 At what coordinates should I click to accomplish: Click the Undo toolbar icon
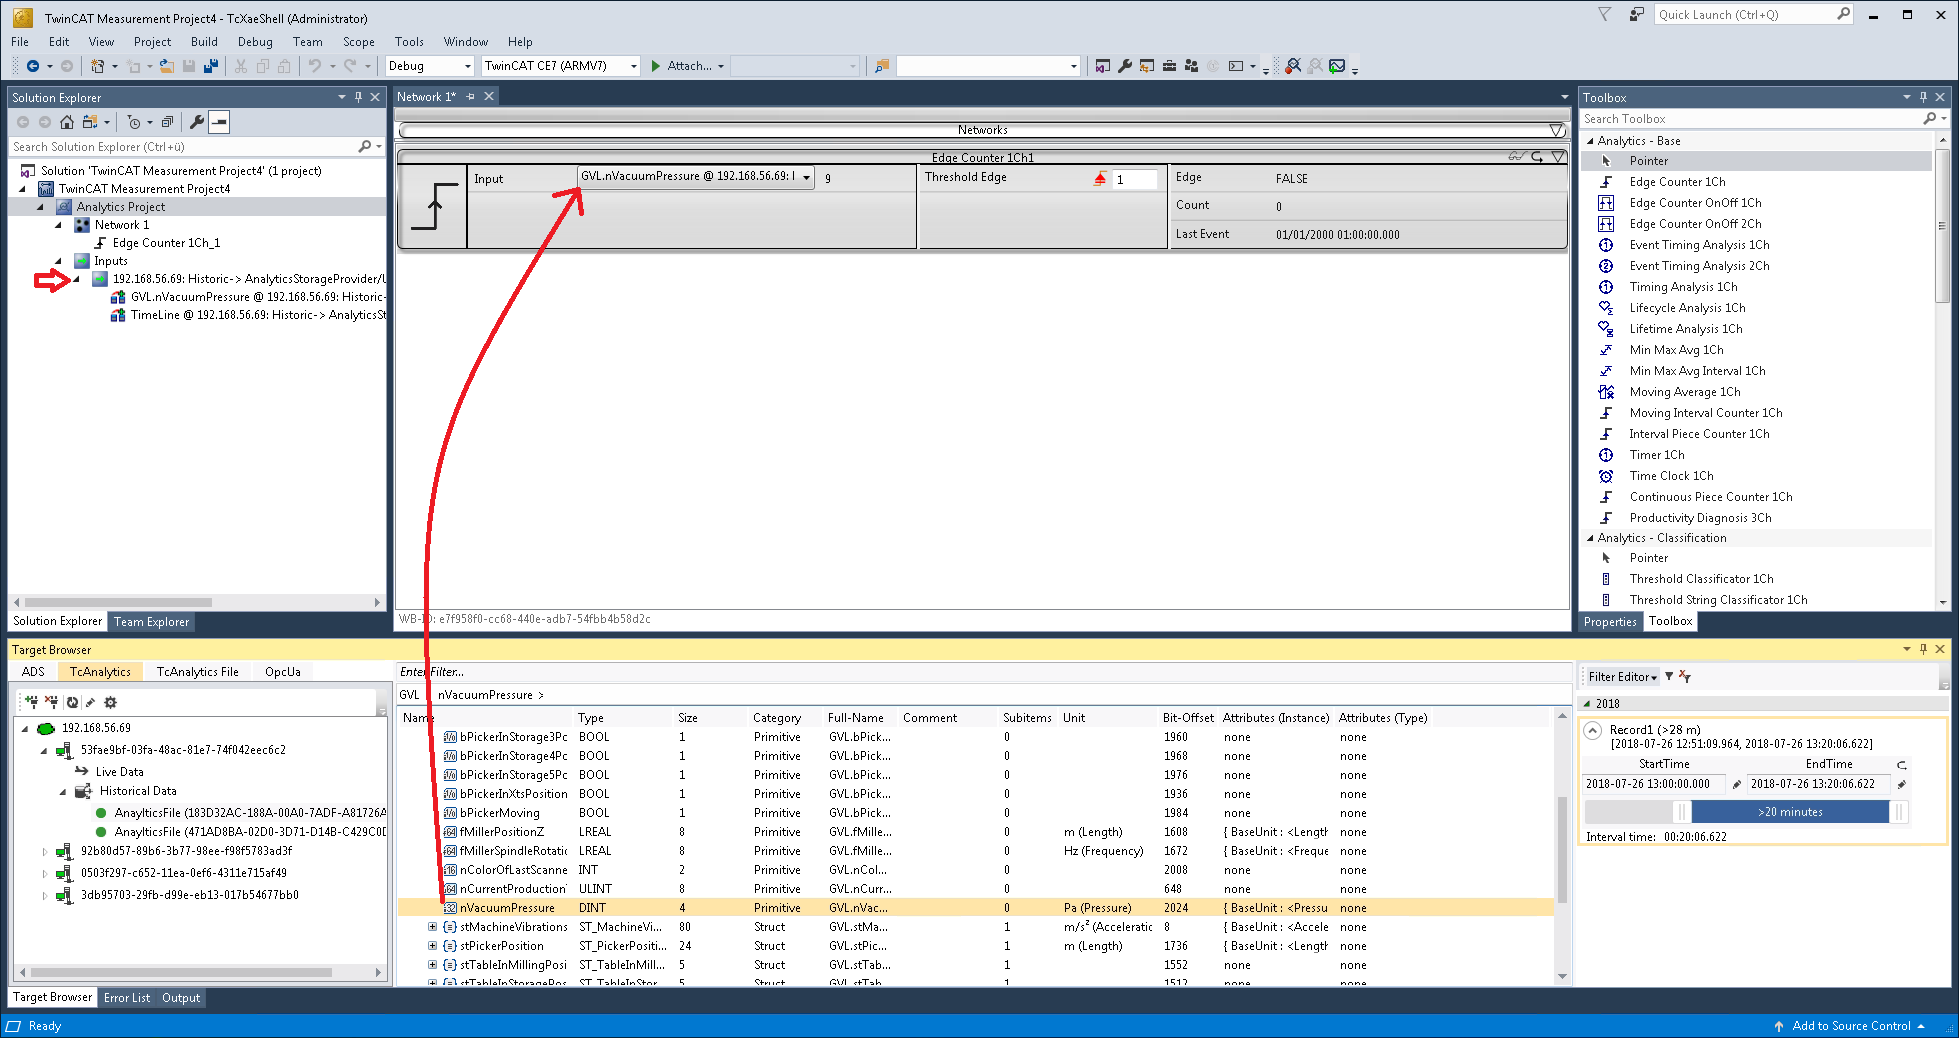tap(315, 66)
